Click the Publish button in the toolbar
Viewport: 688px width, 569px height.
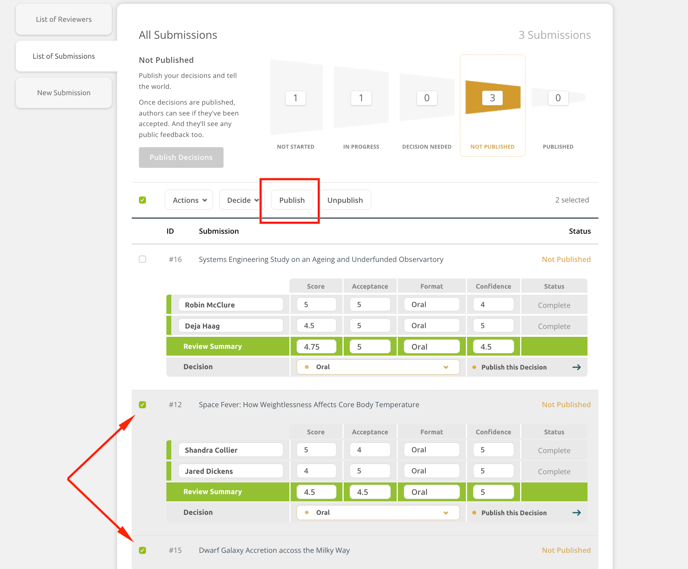292,200
